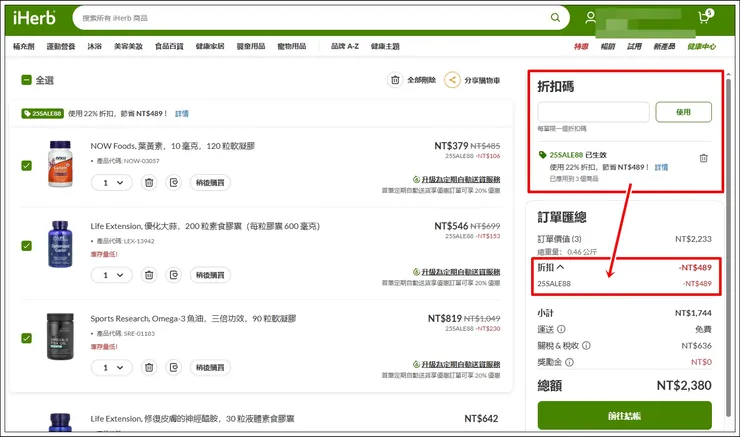Click the delete-all trash icon
740x437 pixels.
point(395,80)
